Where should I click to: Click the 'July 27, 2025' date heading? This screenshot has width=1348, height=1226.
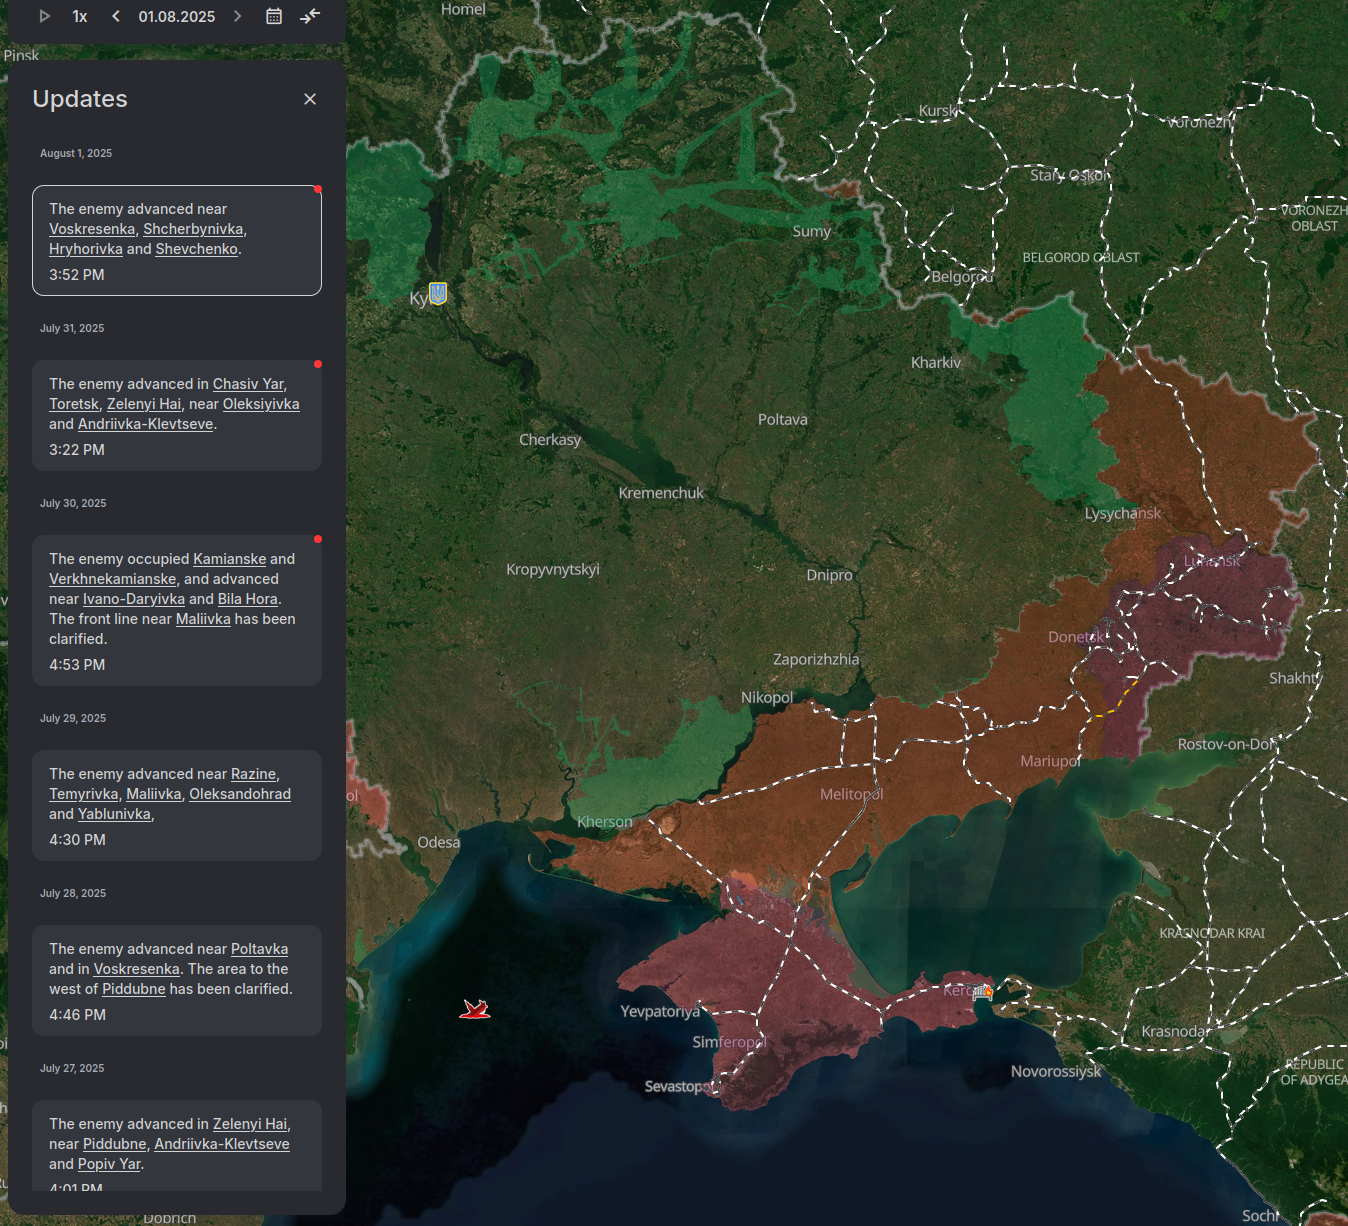point(72,1068)
